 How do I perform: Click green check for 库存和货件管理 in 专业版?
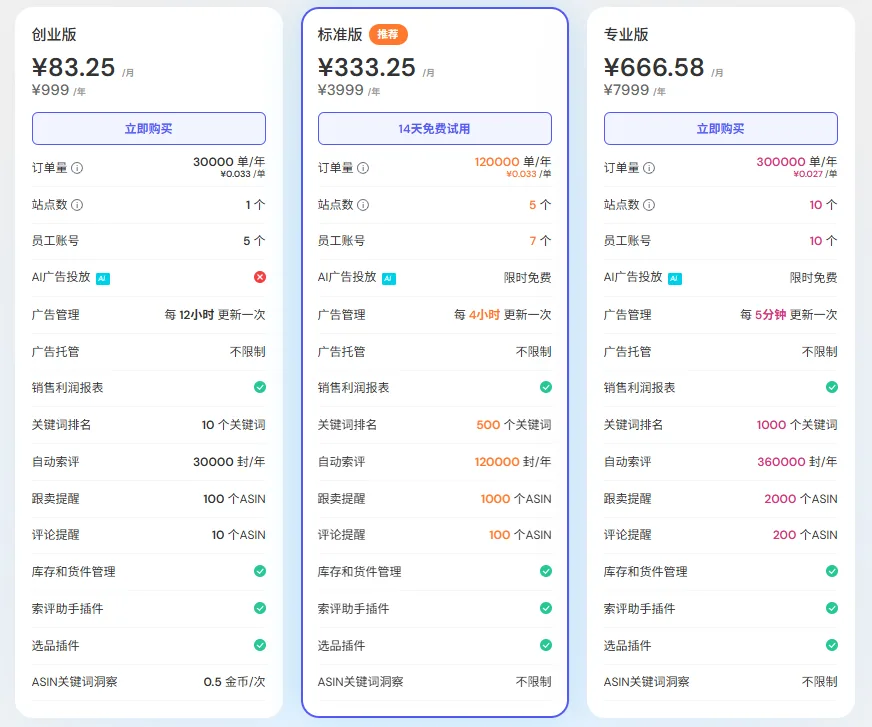click(x=831, y=571)
